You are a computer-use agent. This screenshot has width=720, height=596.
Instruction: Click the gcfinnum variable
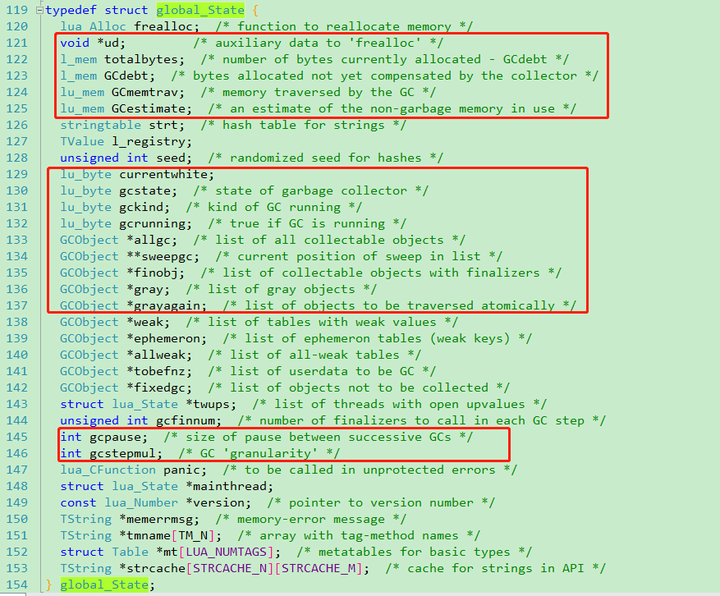coord(186,421)
